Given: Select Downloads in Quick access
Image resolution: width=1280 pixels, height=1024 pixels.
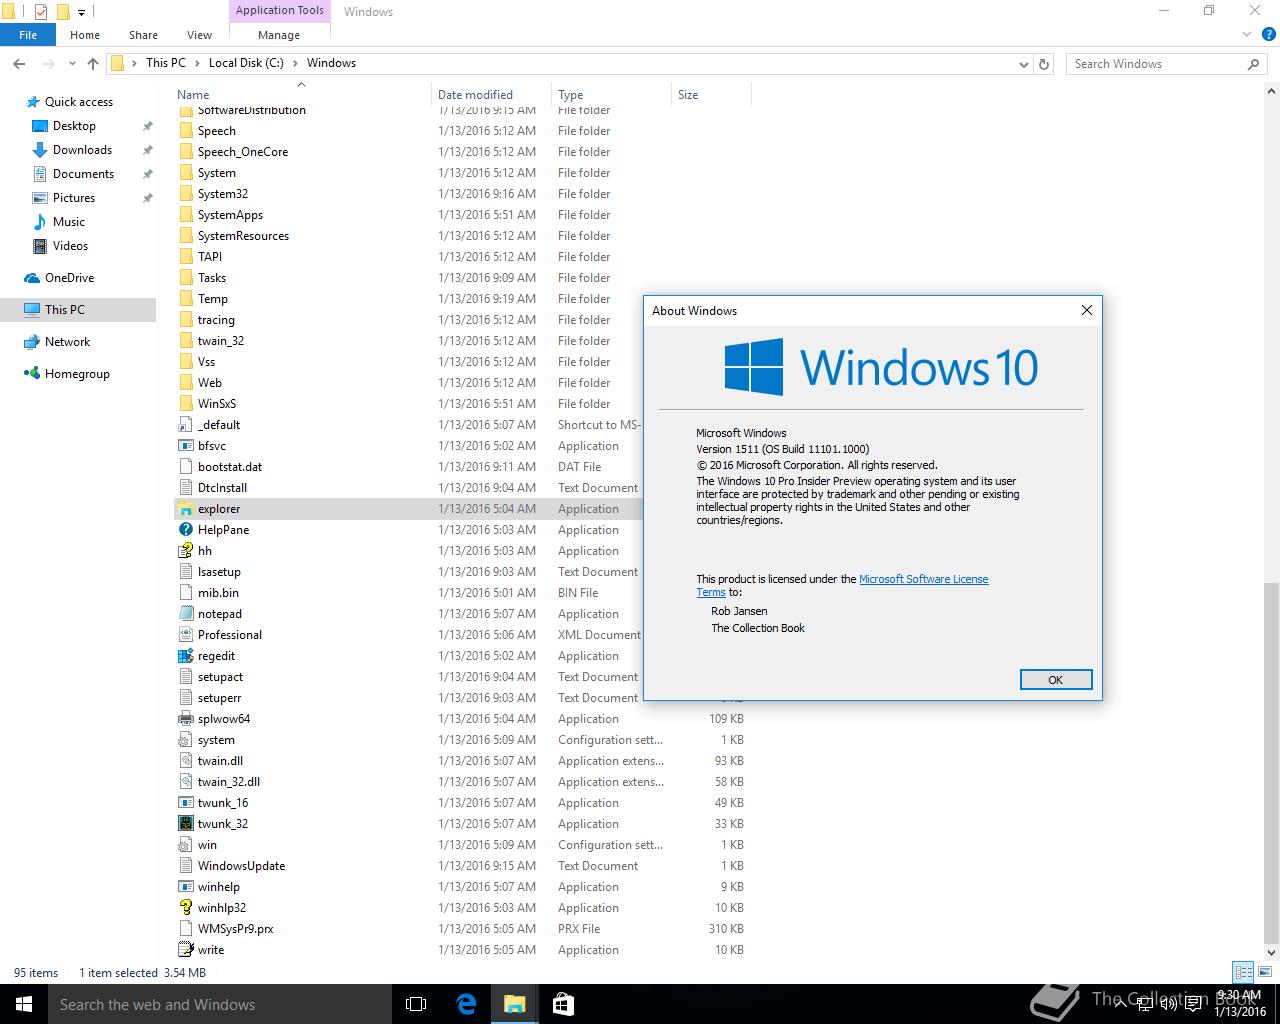Looking at the screenshot, I should pyautogui.click(x=82, y=150).
